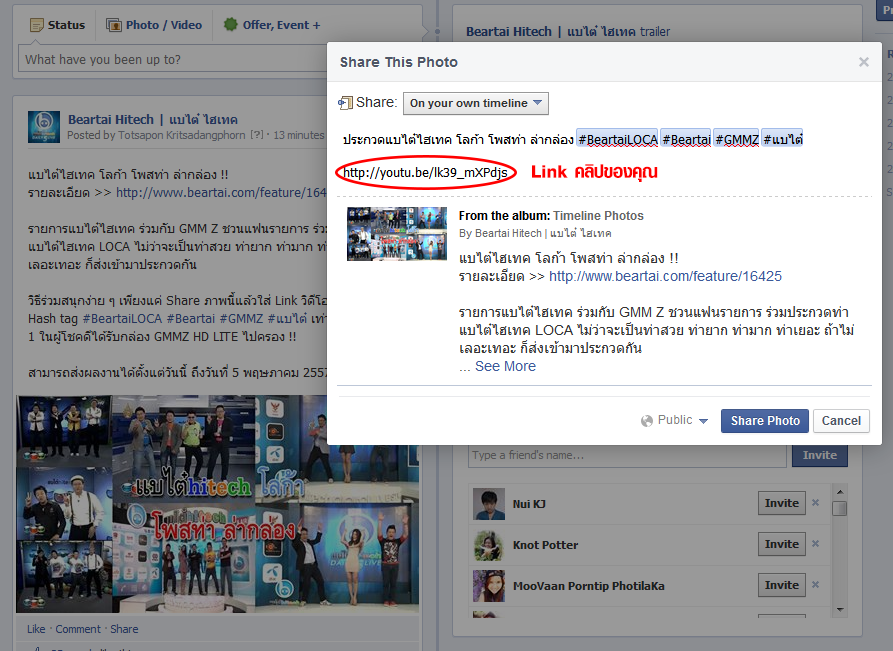The height and width of the screenshot is (651, 893).
Task: Click the #แบไต๋ hashtag in share dialog
Action: pyautogui.click(x=783, y=140)
